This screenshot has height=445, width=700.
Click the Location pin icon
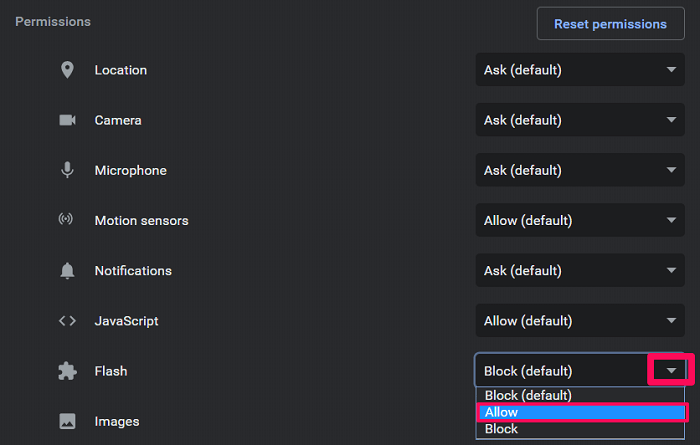[67, 70]
